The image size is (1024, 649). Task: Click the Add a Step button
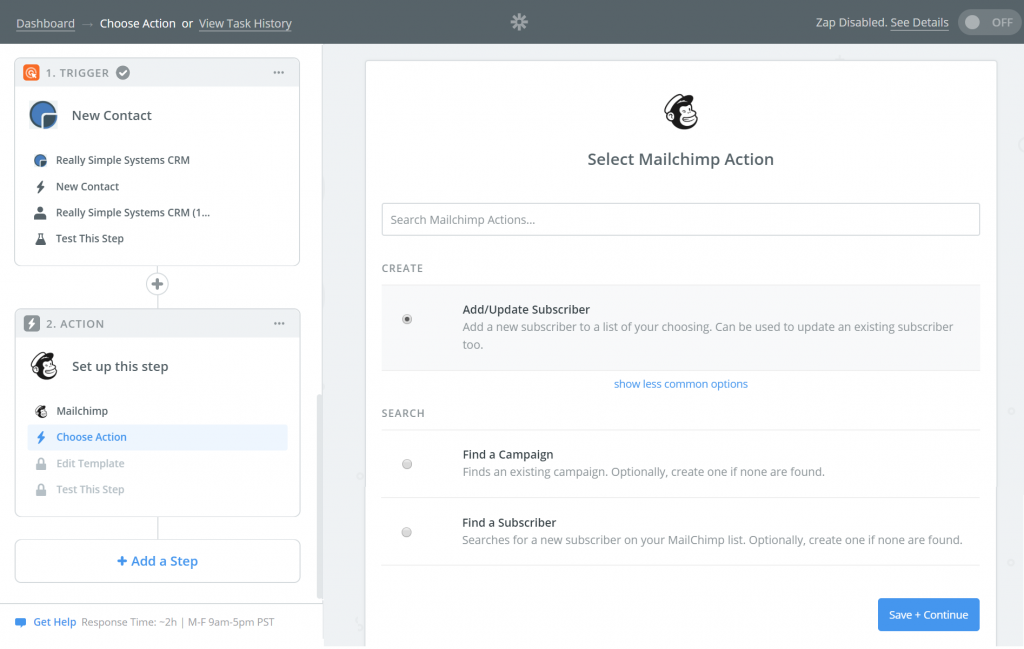pyautogui.click(x=157, y=561)
